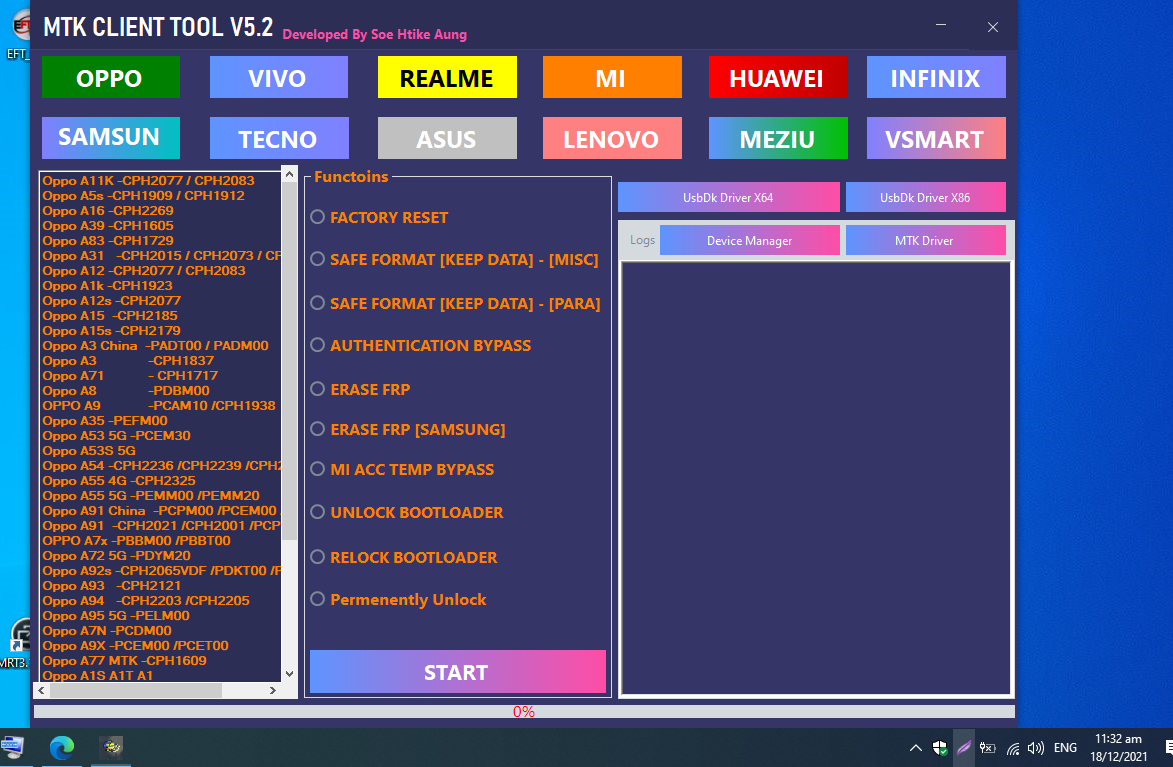This screenshot has height=767, width=1173.
Task: Choose the VIVO brand button
Action: tap(278, 77)
